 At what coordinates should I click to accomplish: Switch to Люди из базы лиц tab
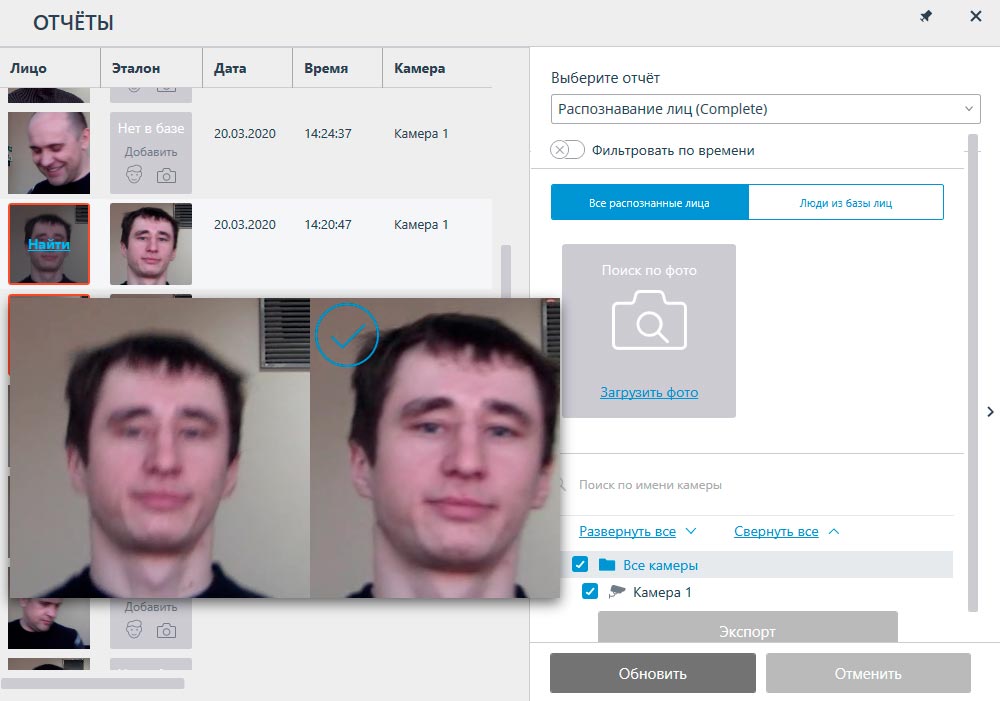click(845, 202)
